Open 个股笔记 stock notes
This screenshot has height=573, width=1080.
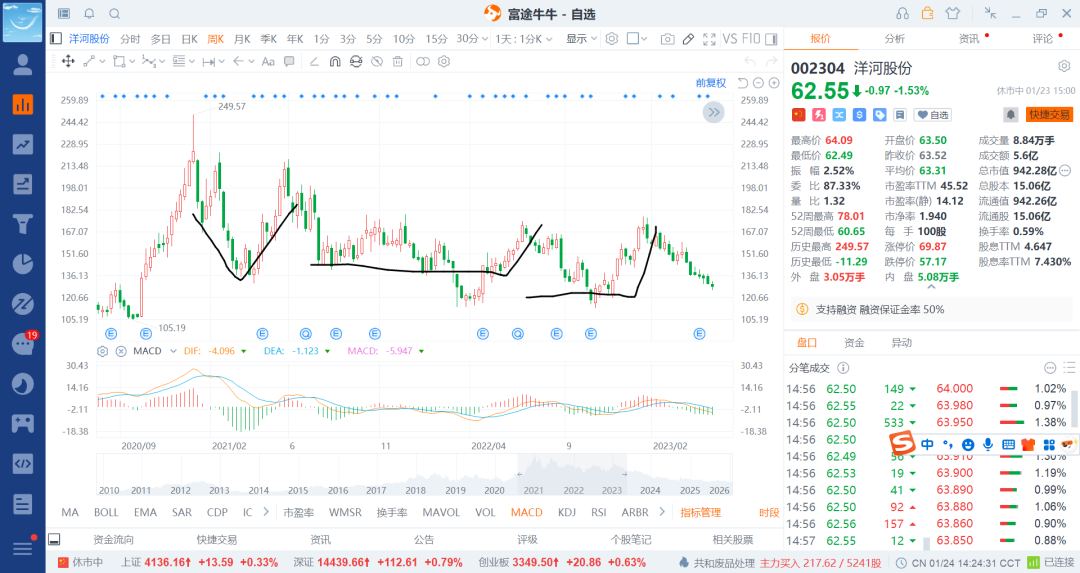pos(630,540)
